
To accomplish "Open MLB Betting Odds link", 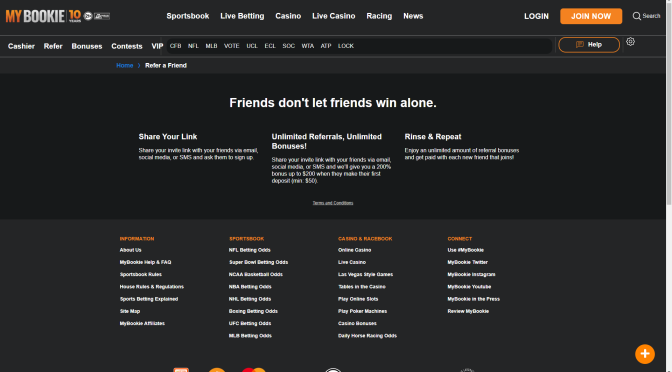I will pos(250,336).
